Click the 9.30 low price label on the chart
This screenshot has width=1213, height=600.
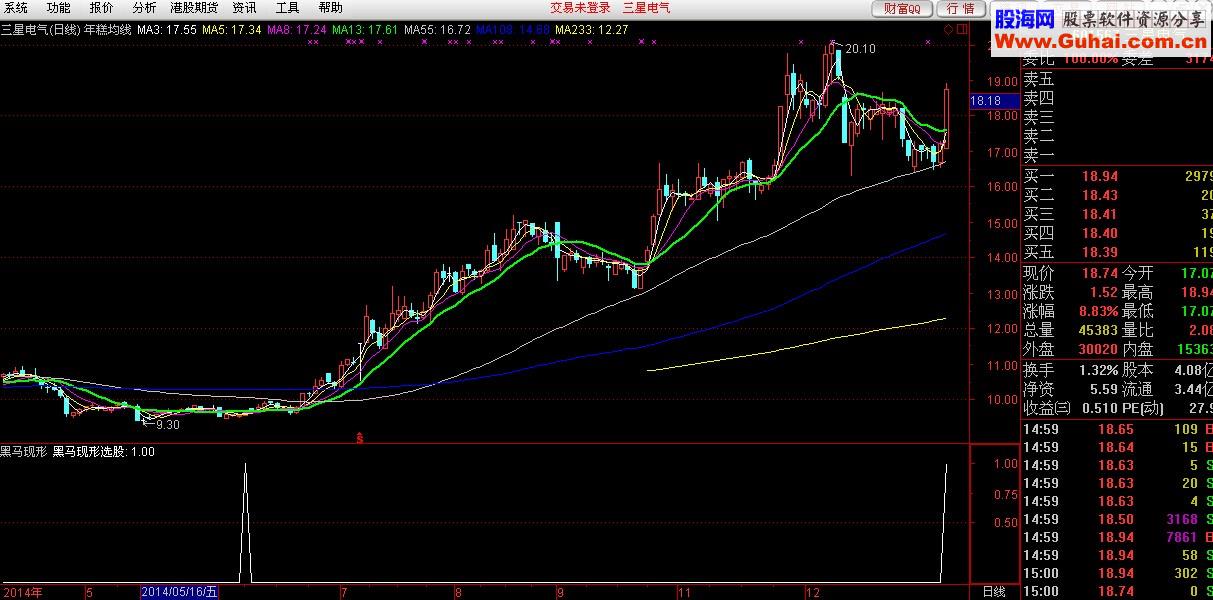point(167,425)
